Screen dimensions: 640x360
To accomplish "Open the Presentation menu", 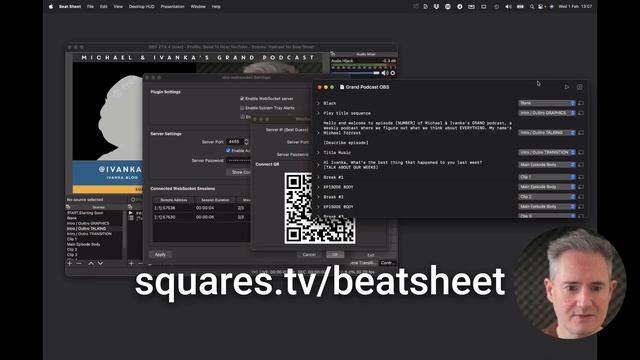I will tap(172, 7).
